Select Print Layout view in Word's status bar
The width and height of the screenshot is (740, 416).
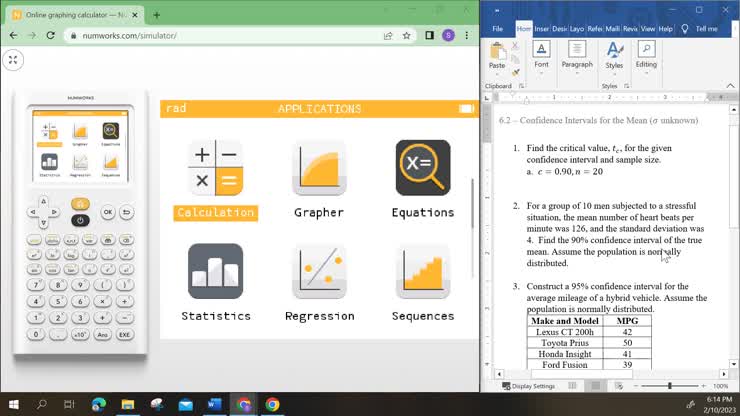pyautogui.click(x=596, y=386)
